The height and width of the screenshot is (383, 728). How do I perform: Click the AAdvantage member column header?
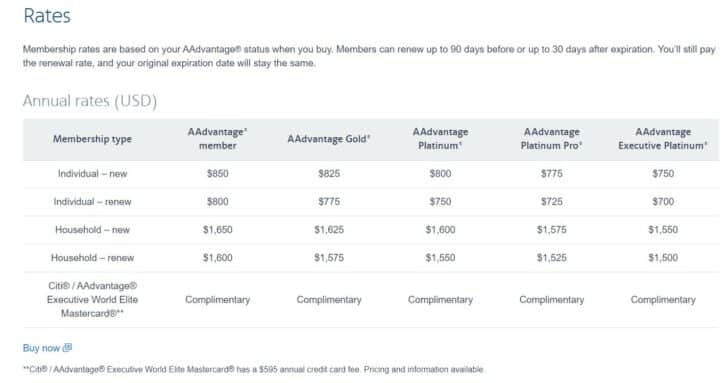217,139
